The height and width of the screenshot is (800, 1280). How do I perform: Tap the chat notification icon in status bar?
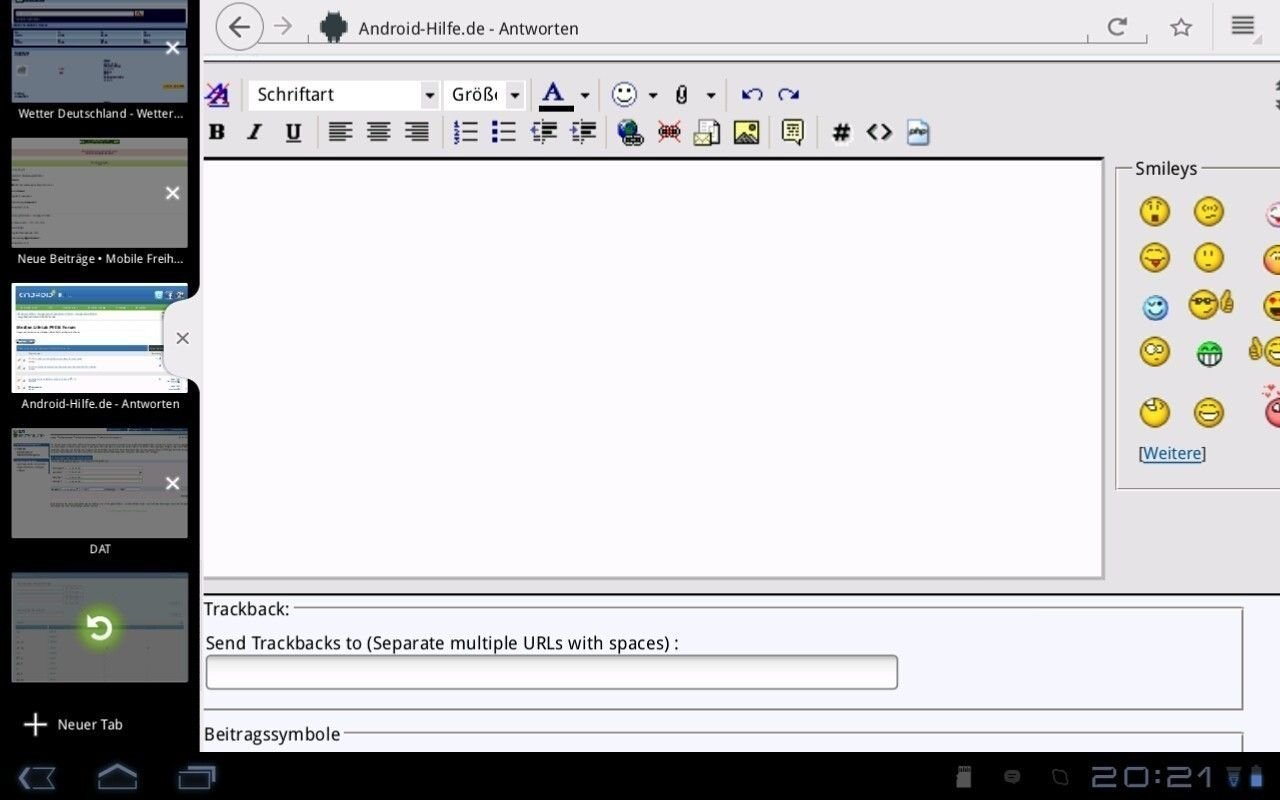(x=1011, y=777)
